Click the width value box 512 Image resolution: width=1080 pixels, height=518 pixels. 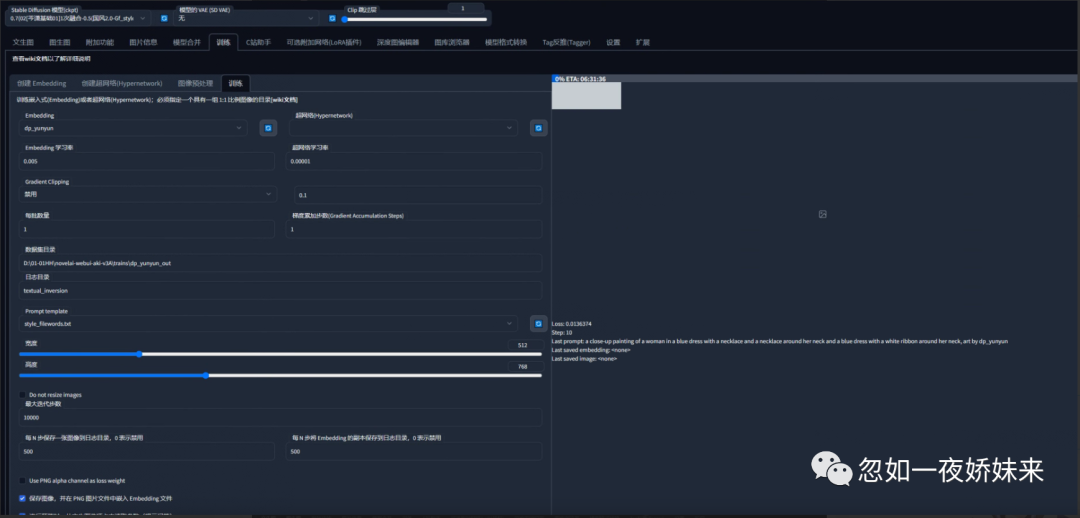(x=525, y=345)
